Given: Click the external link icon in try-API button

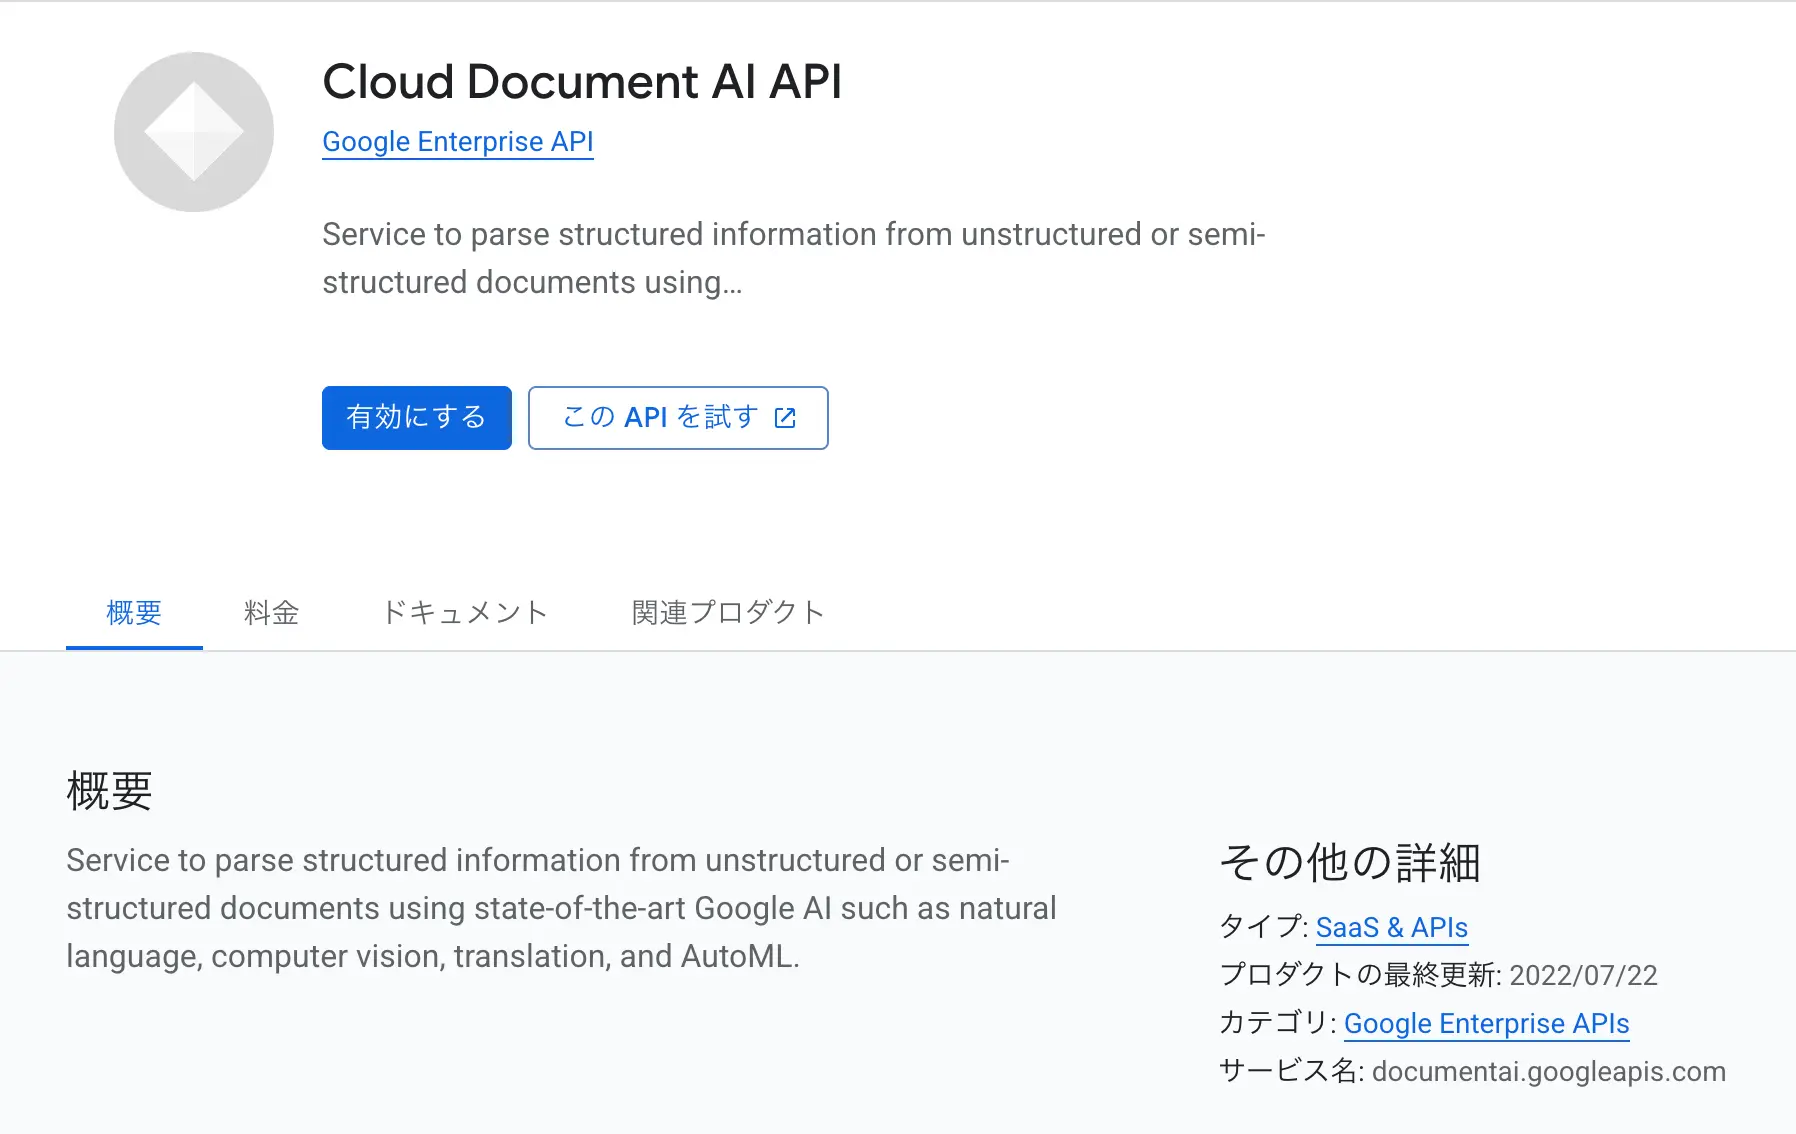Looking at the screenshot, I should pyautogui.click(x=786, y=418).
